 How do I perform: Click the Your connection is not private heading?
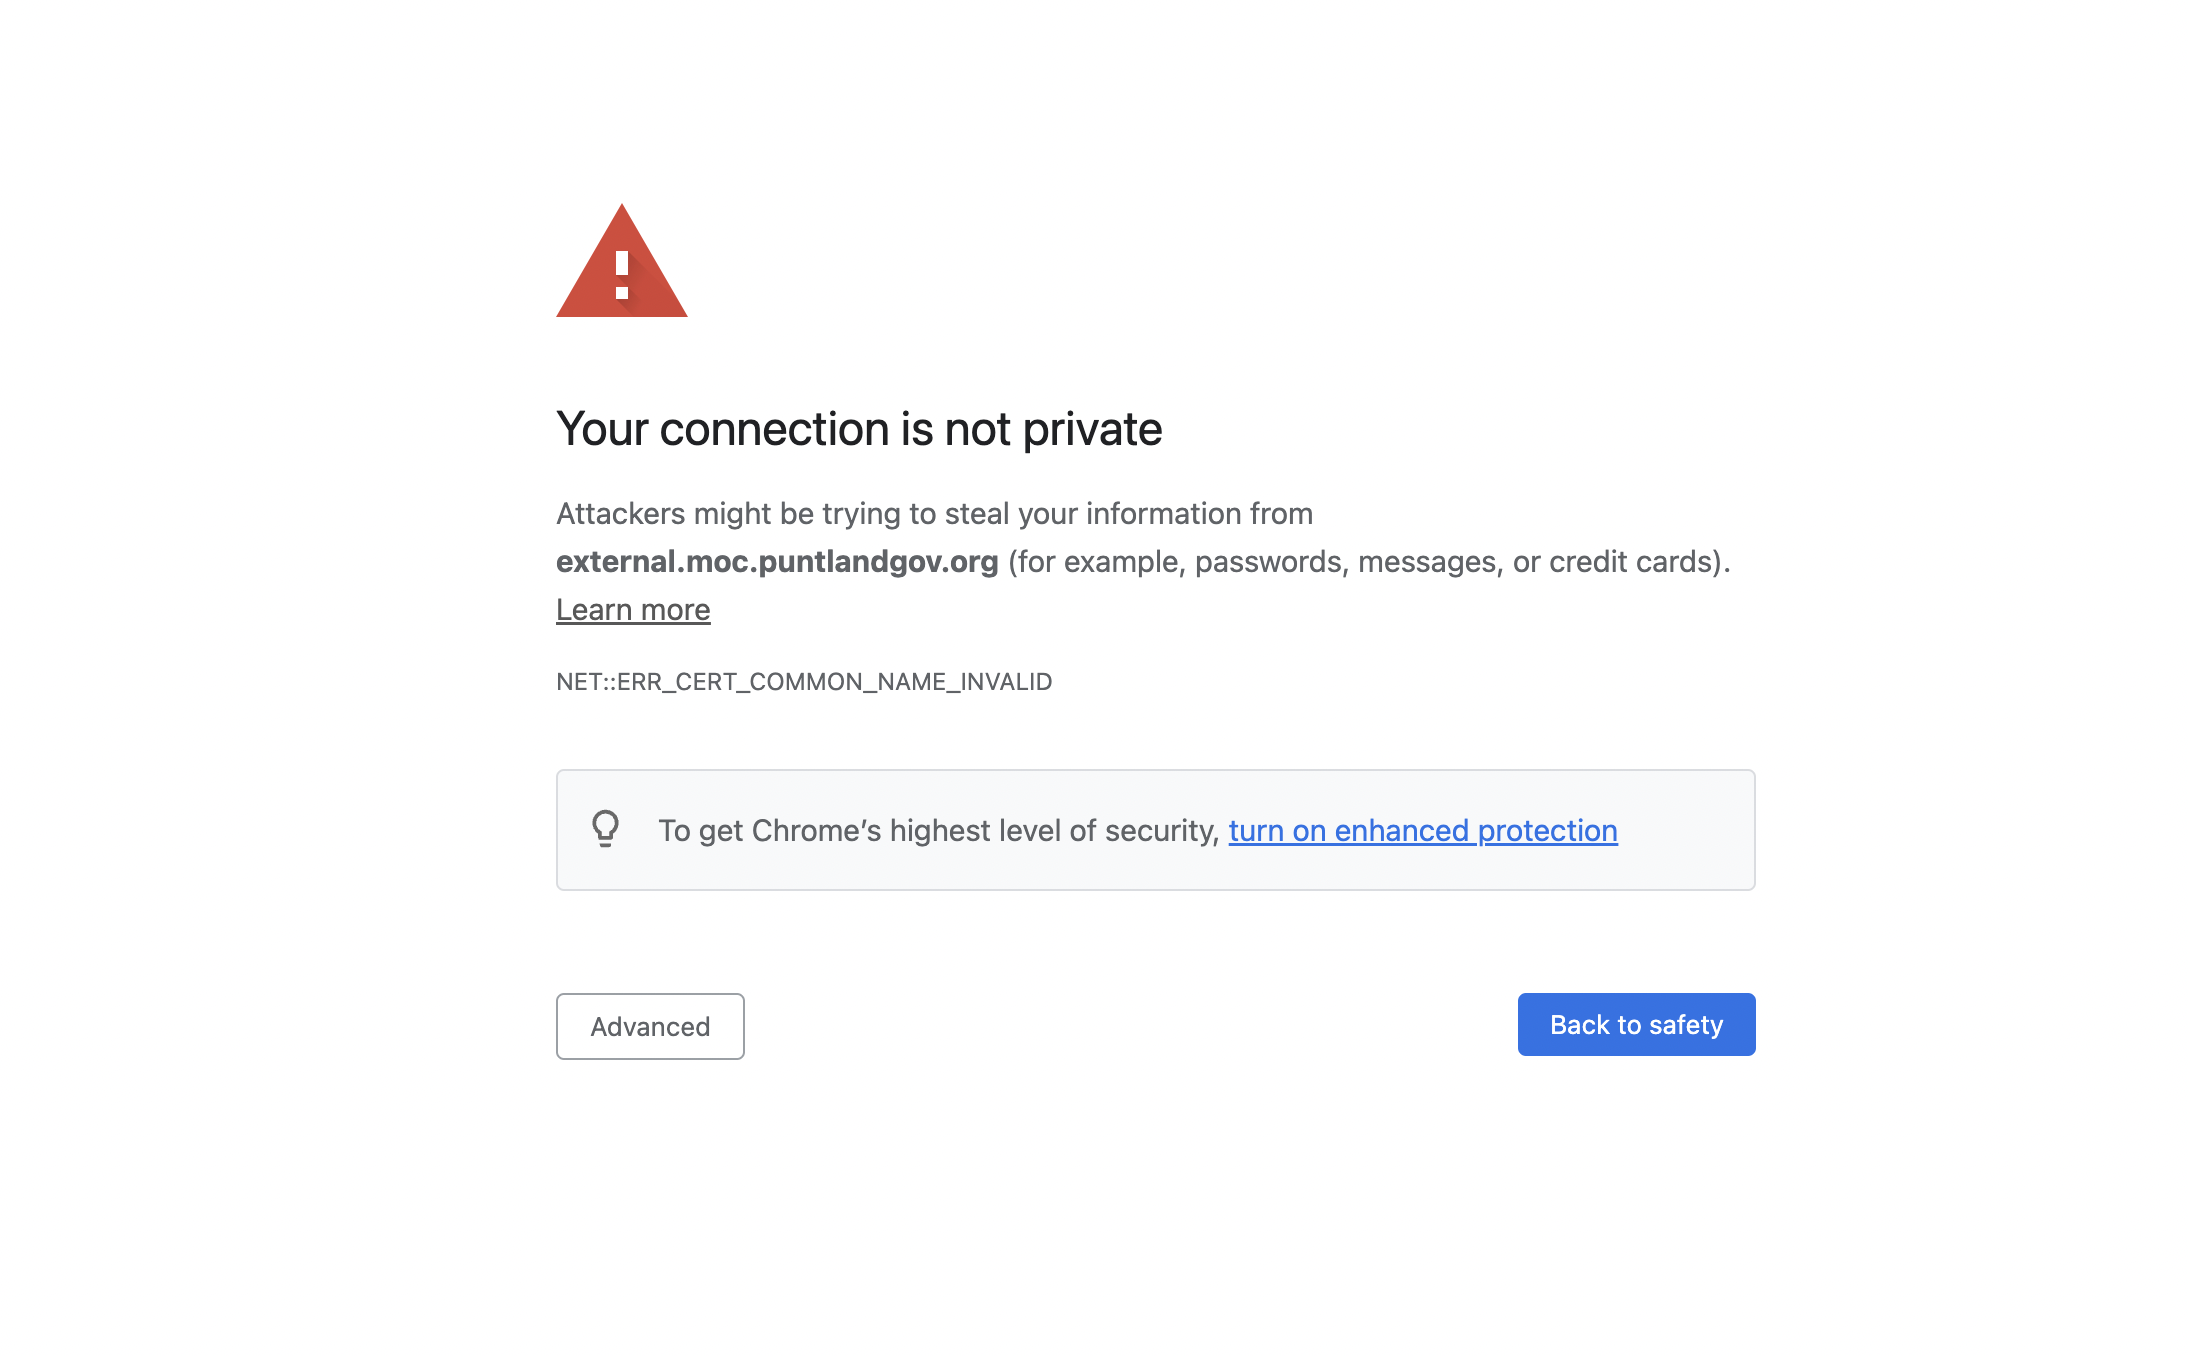859,429
